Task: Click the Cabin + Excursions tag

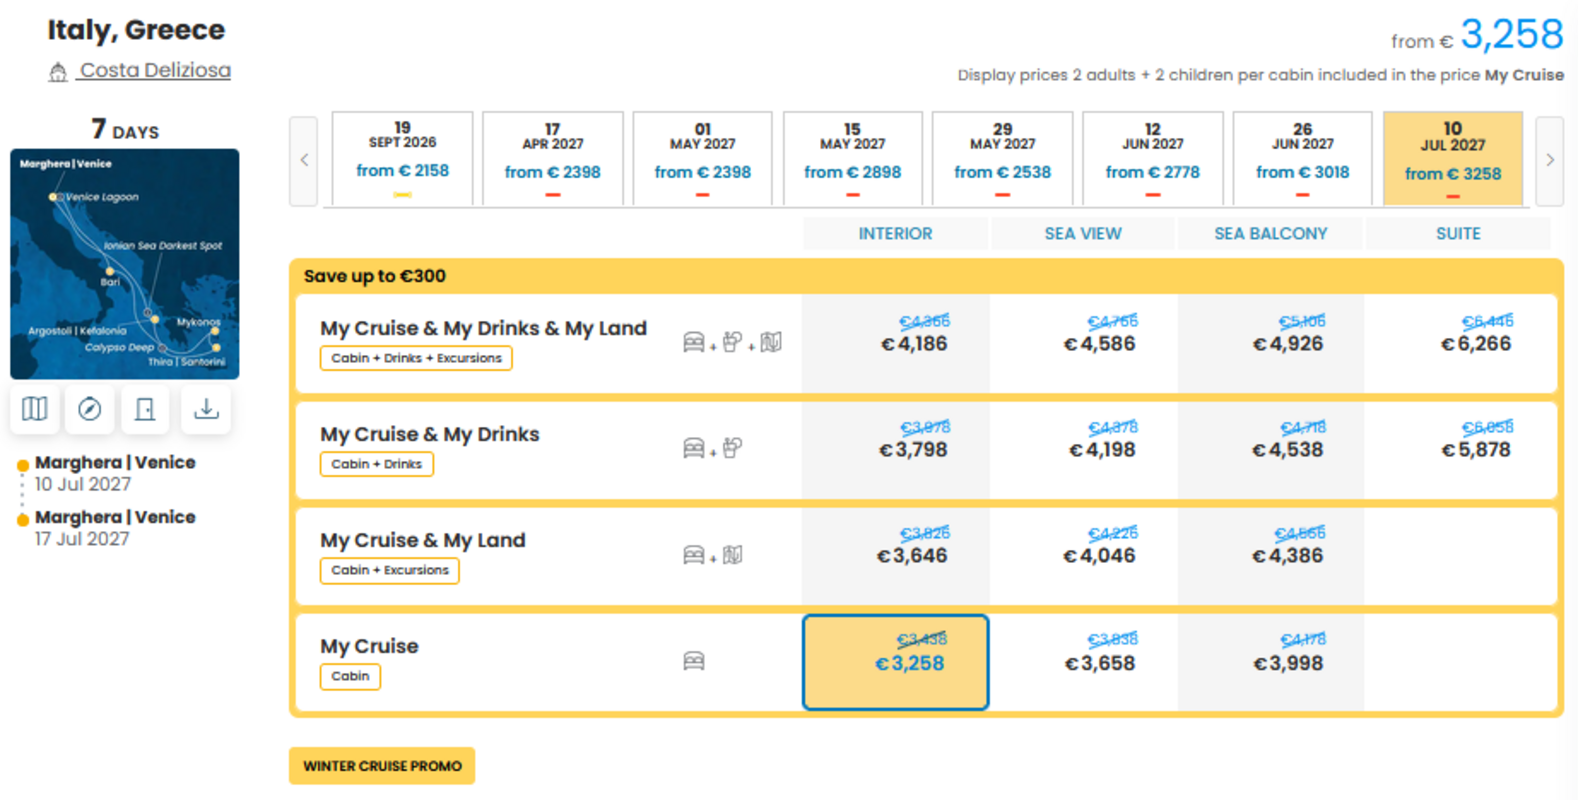Action: coord(390,570)
